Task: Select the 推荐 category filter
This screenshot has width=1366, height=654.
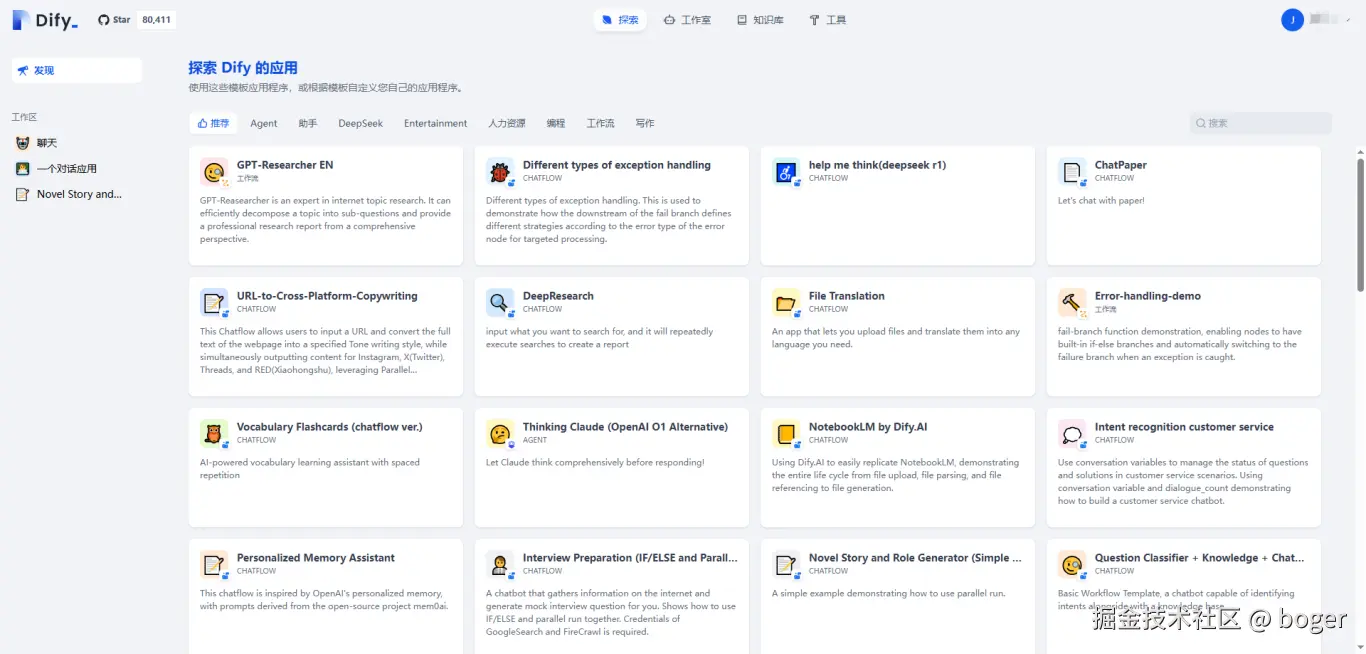Action: 213,123
